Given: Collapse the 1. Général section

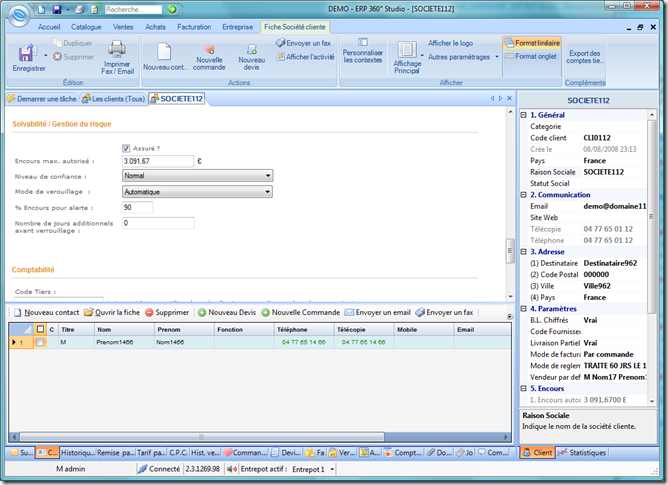Looking at the screenshot, I should [524, 115].
